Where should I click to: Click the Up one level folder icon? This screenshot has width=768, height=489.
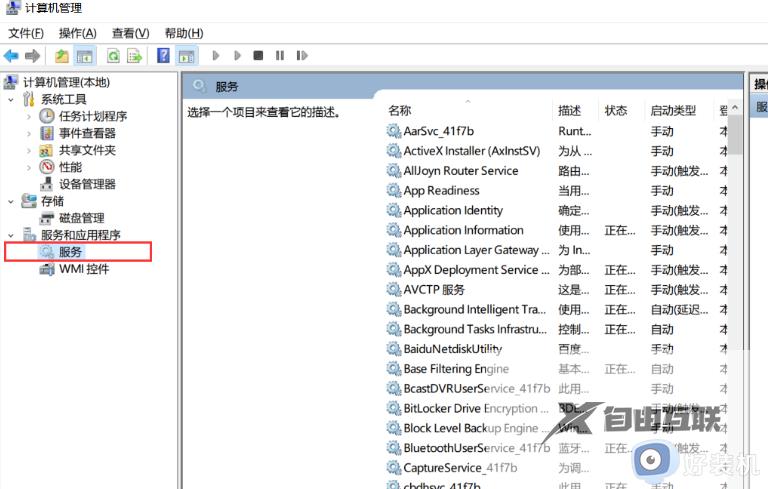click(x=62, y=56)
